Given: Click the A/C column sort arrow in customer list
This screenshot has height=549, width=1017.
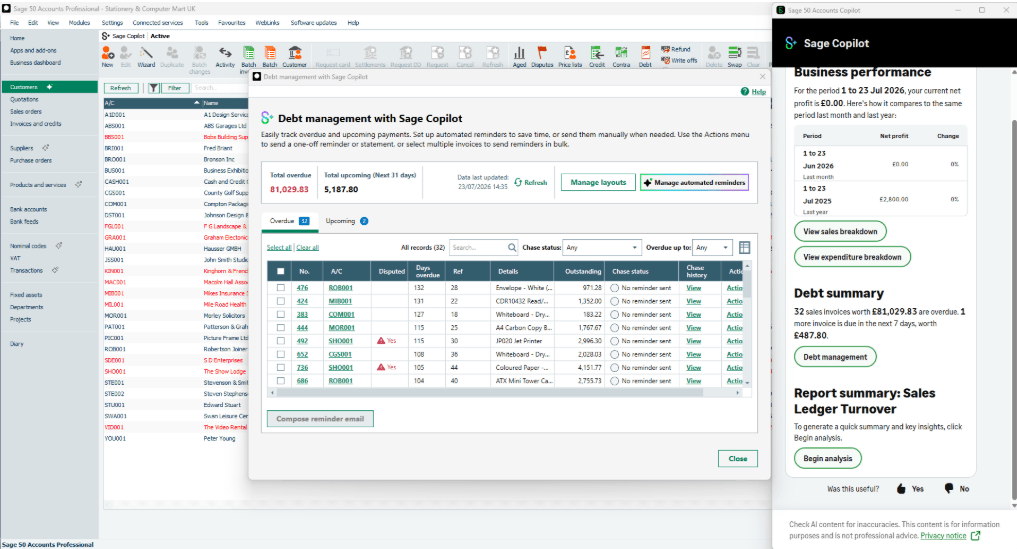Looking at the screenshot, I should coord(197,103).
